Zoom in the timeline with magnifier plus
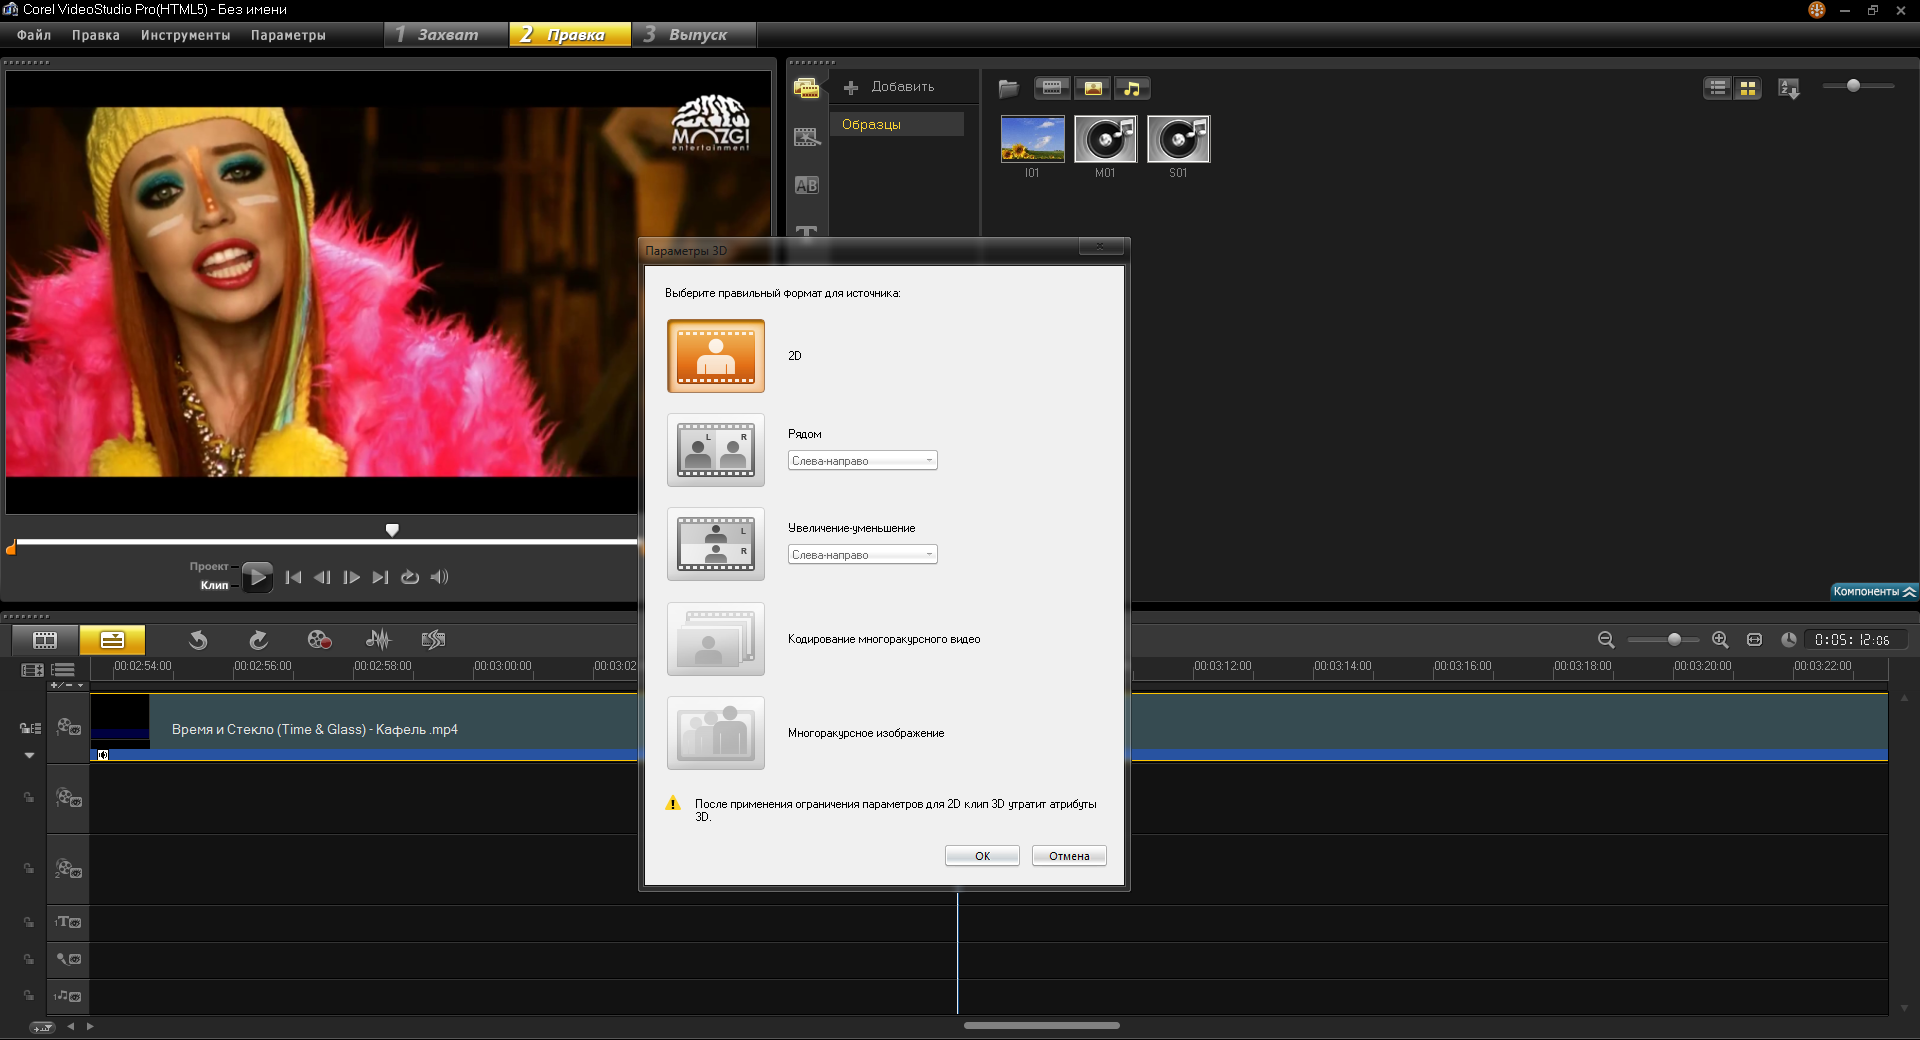Viewport: 1920px width, 1040px height. pyautogui.click(x=1720, y=640)
